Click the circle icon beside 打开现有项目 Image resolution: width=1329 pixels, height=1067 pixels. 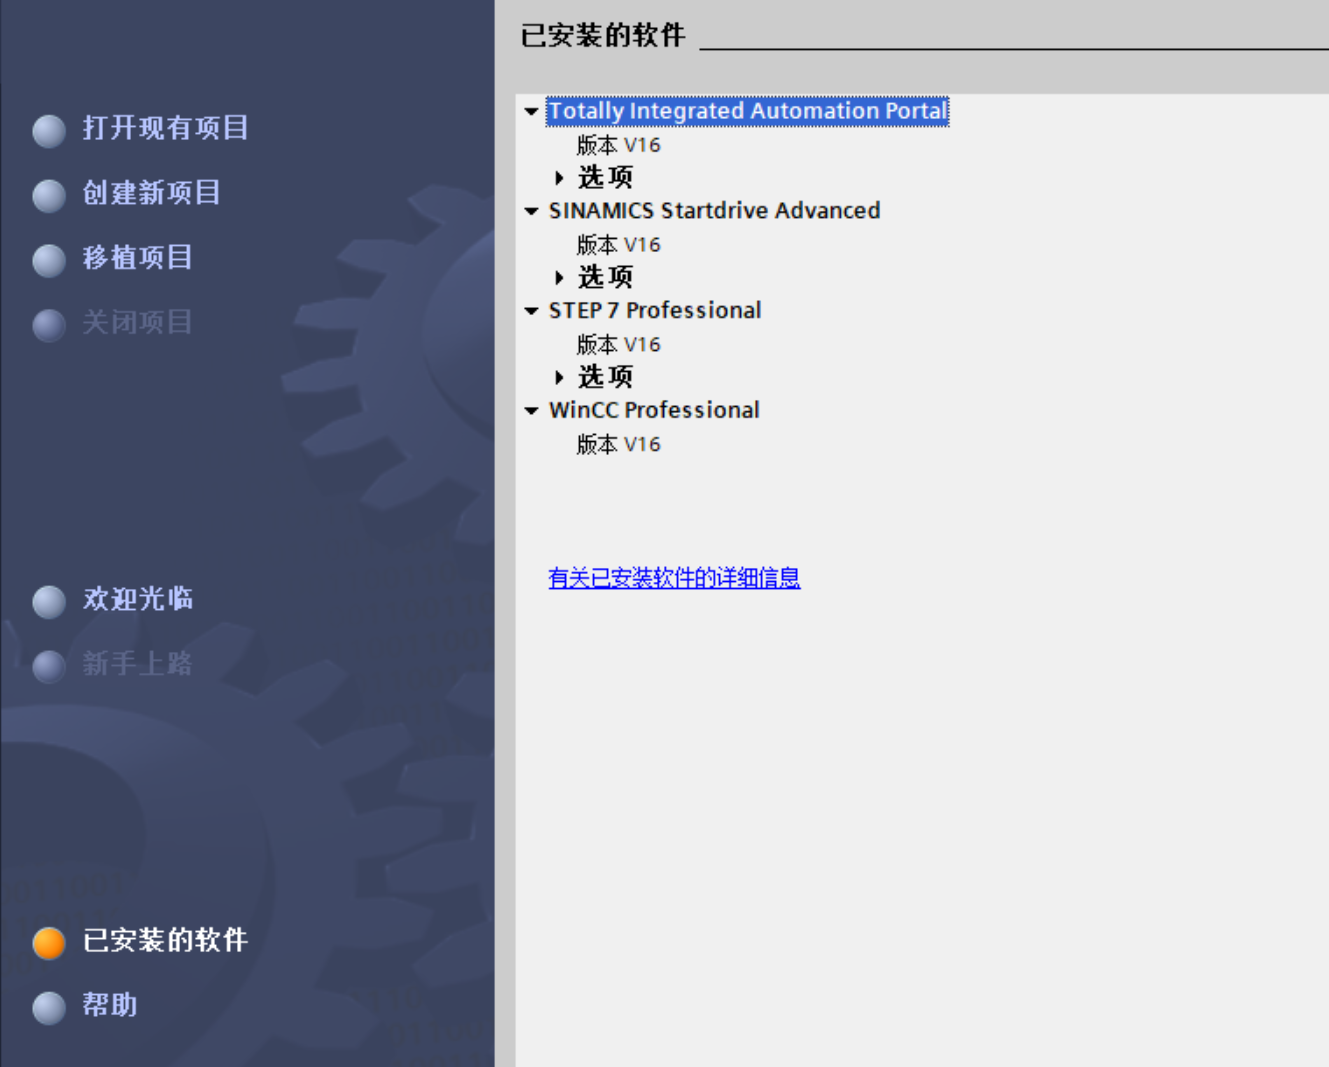[x=48, y=131]
